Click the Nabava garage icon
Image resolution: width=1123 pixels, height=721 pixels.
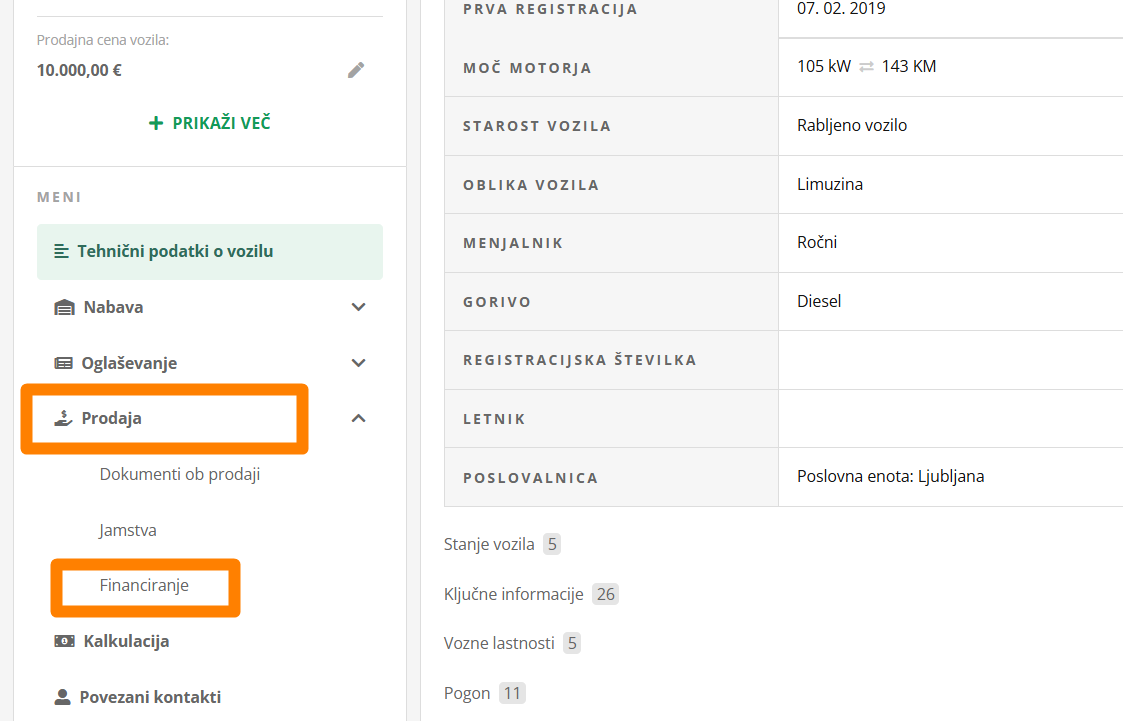click(64, 308)
